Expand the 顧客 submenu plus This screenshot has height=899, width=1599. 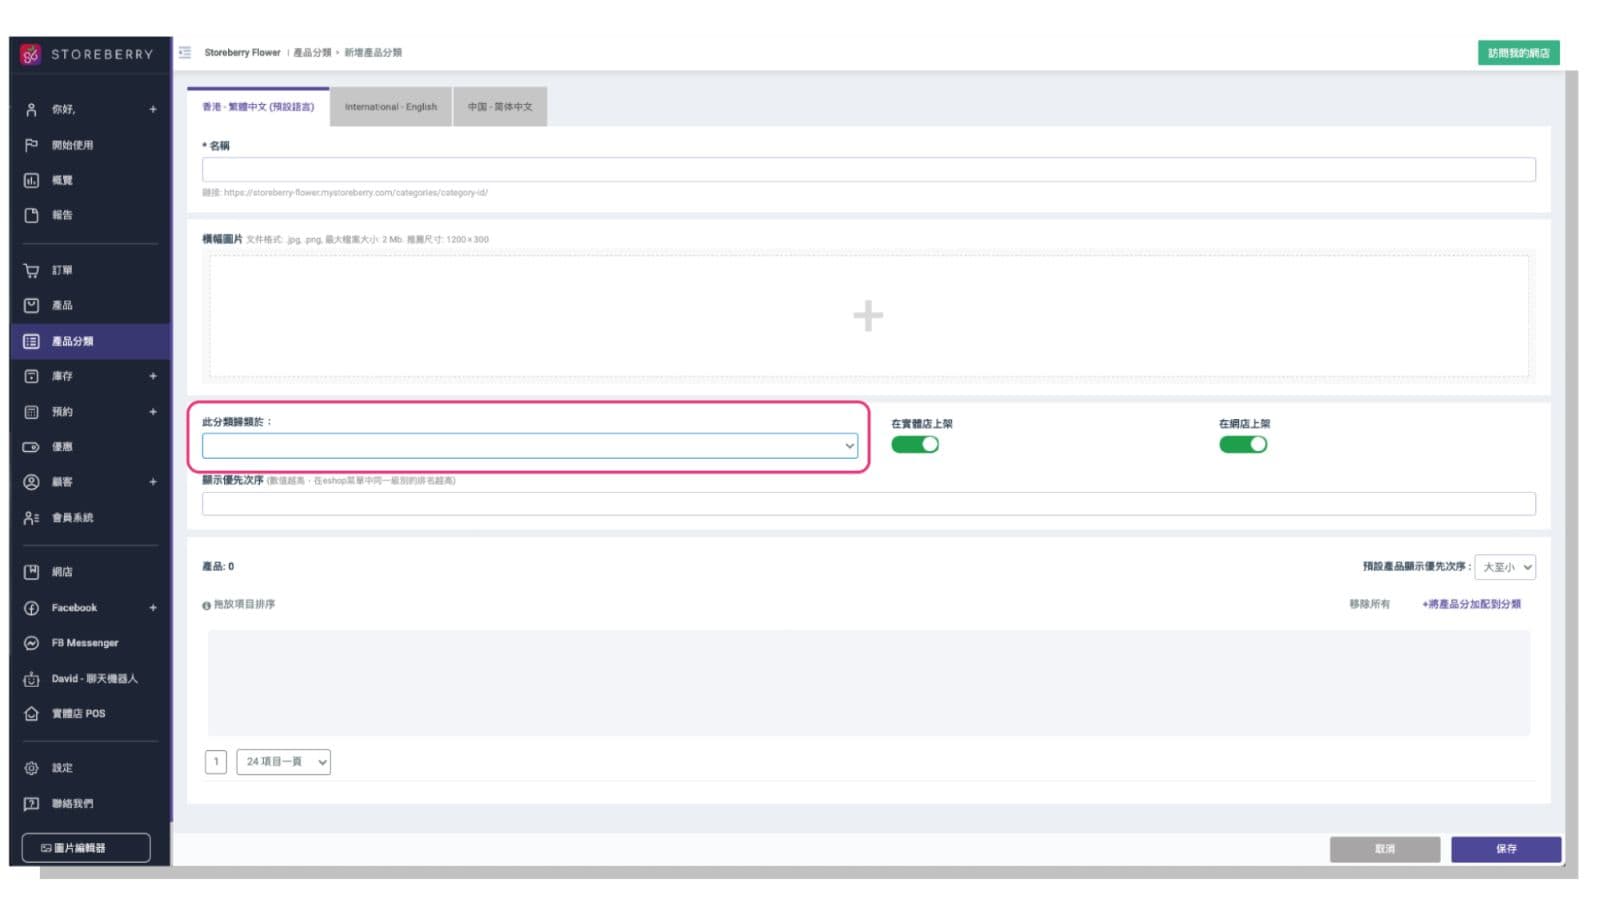click(153, 482)
